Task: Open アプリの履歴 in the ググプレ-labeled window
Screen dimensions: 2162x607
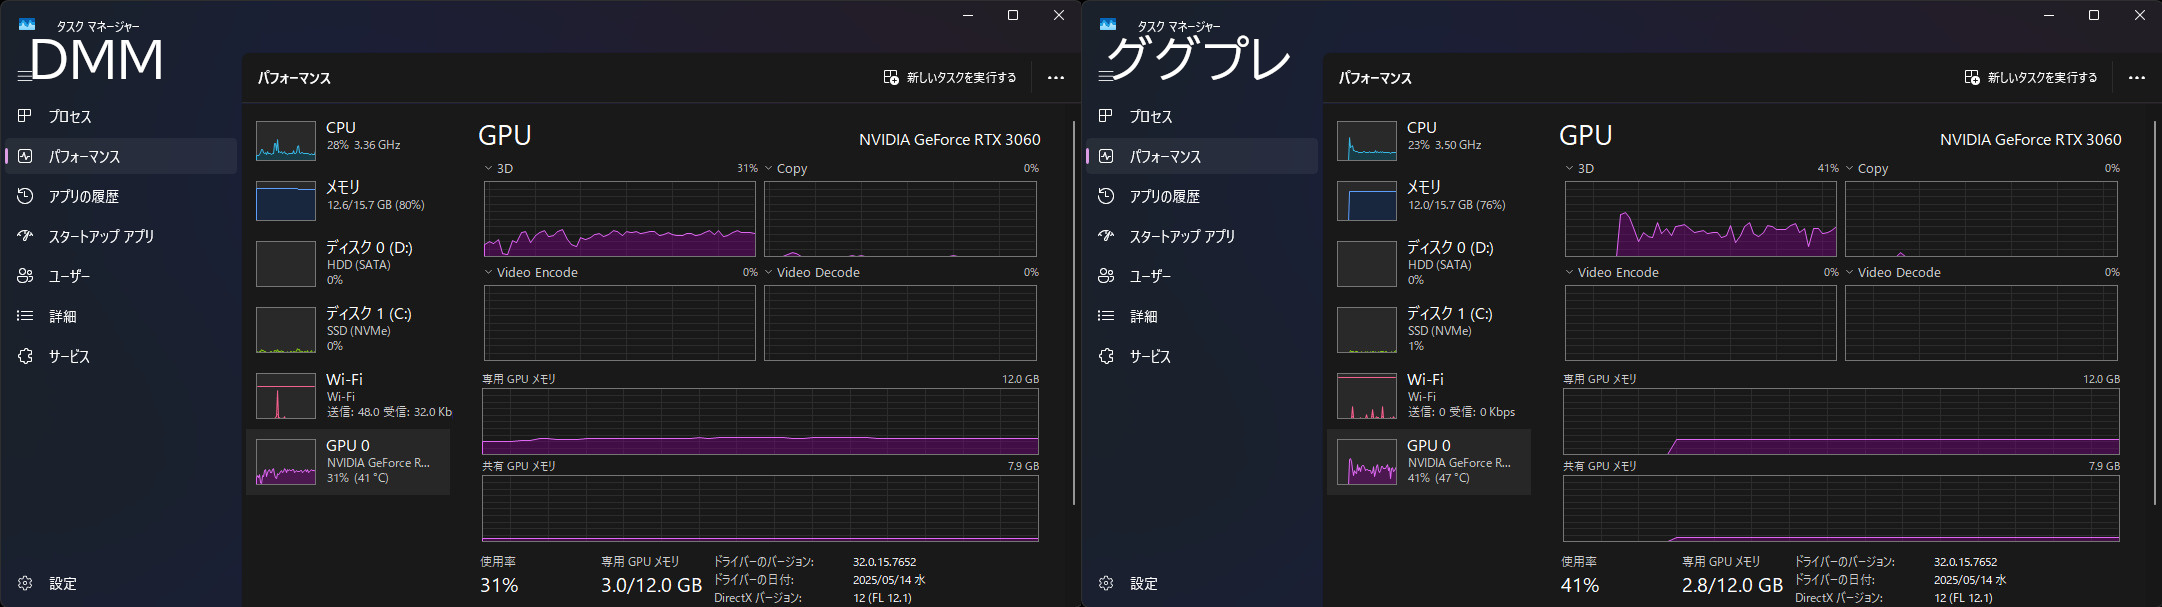Action: coord(1164,197)
